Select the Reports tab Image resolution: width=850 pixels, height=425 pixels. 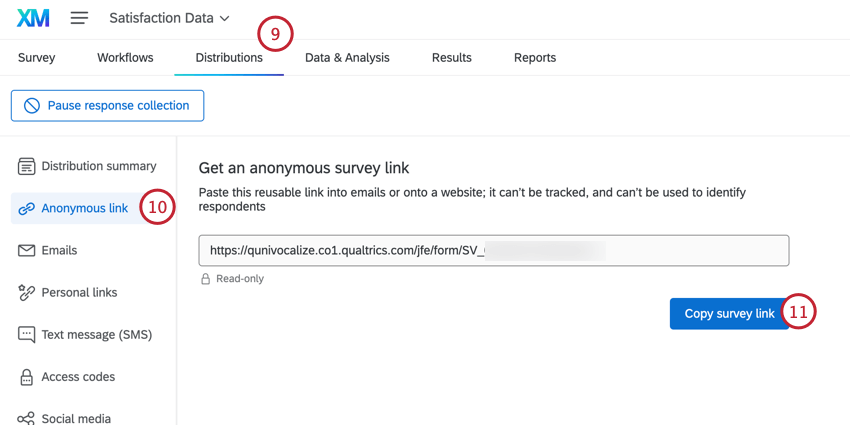point(535,58)
